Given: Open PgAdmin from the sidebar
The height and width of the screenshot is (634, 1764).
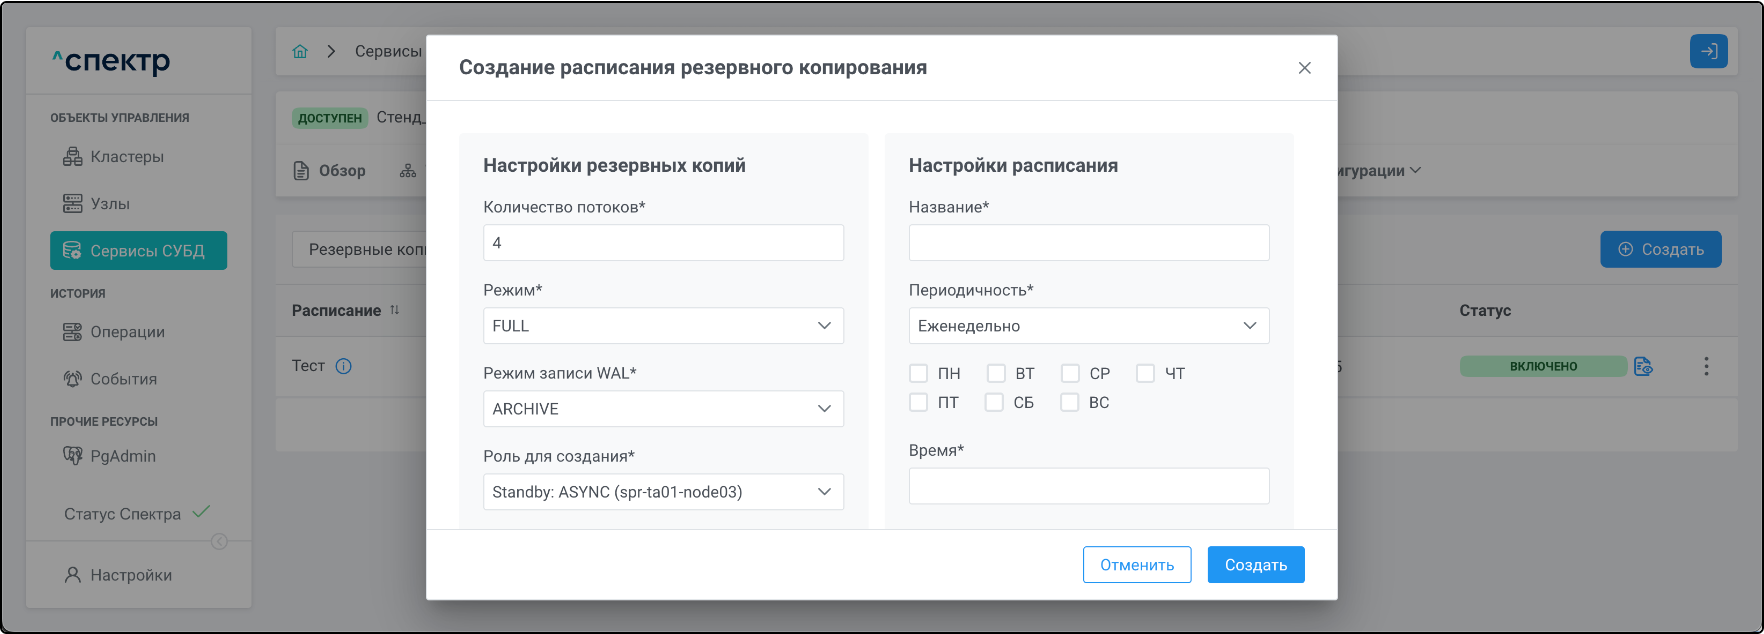Looking at the screenshot, I should tap(122, 456).
